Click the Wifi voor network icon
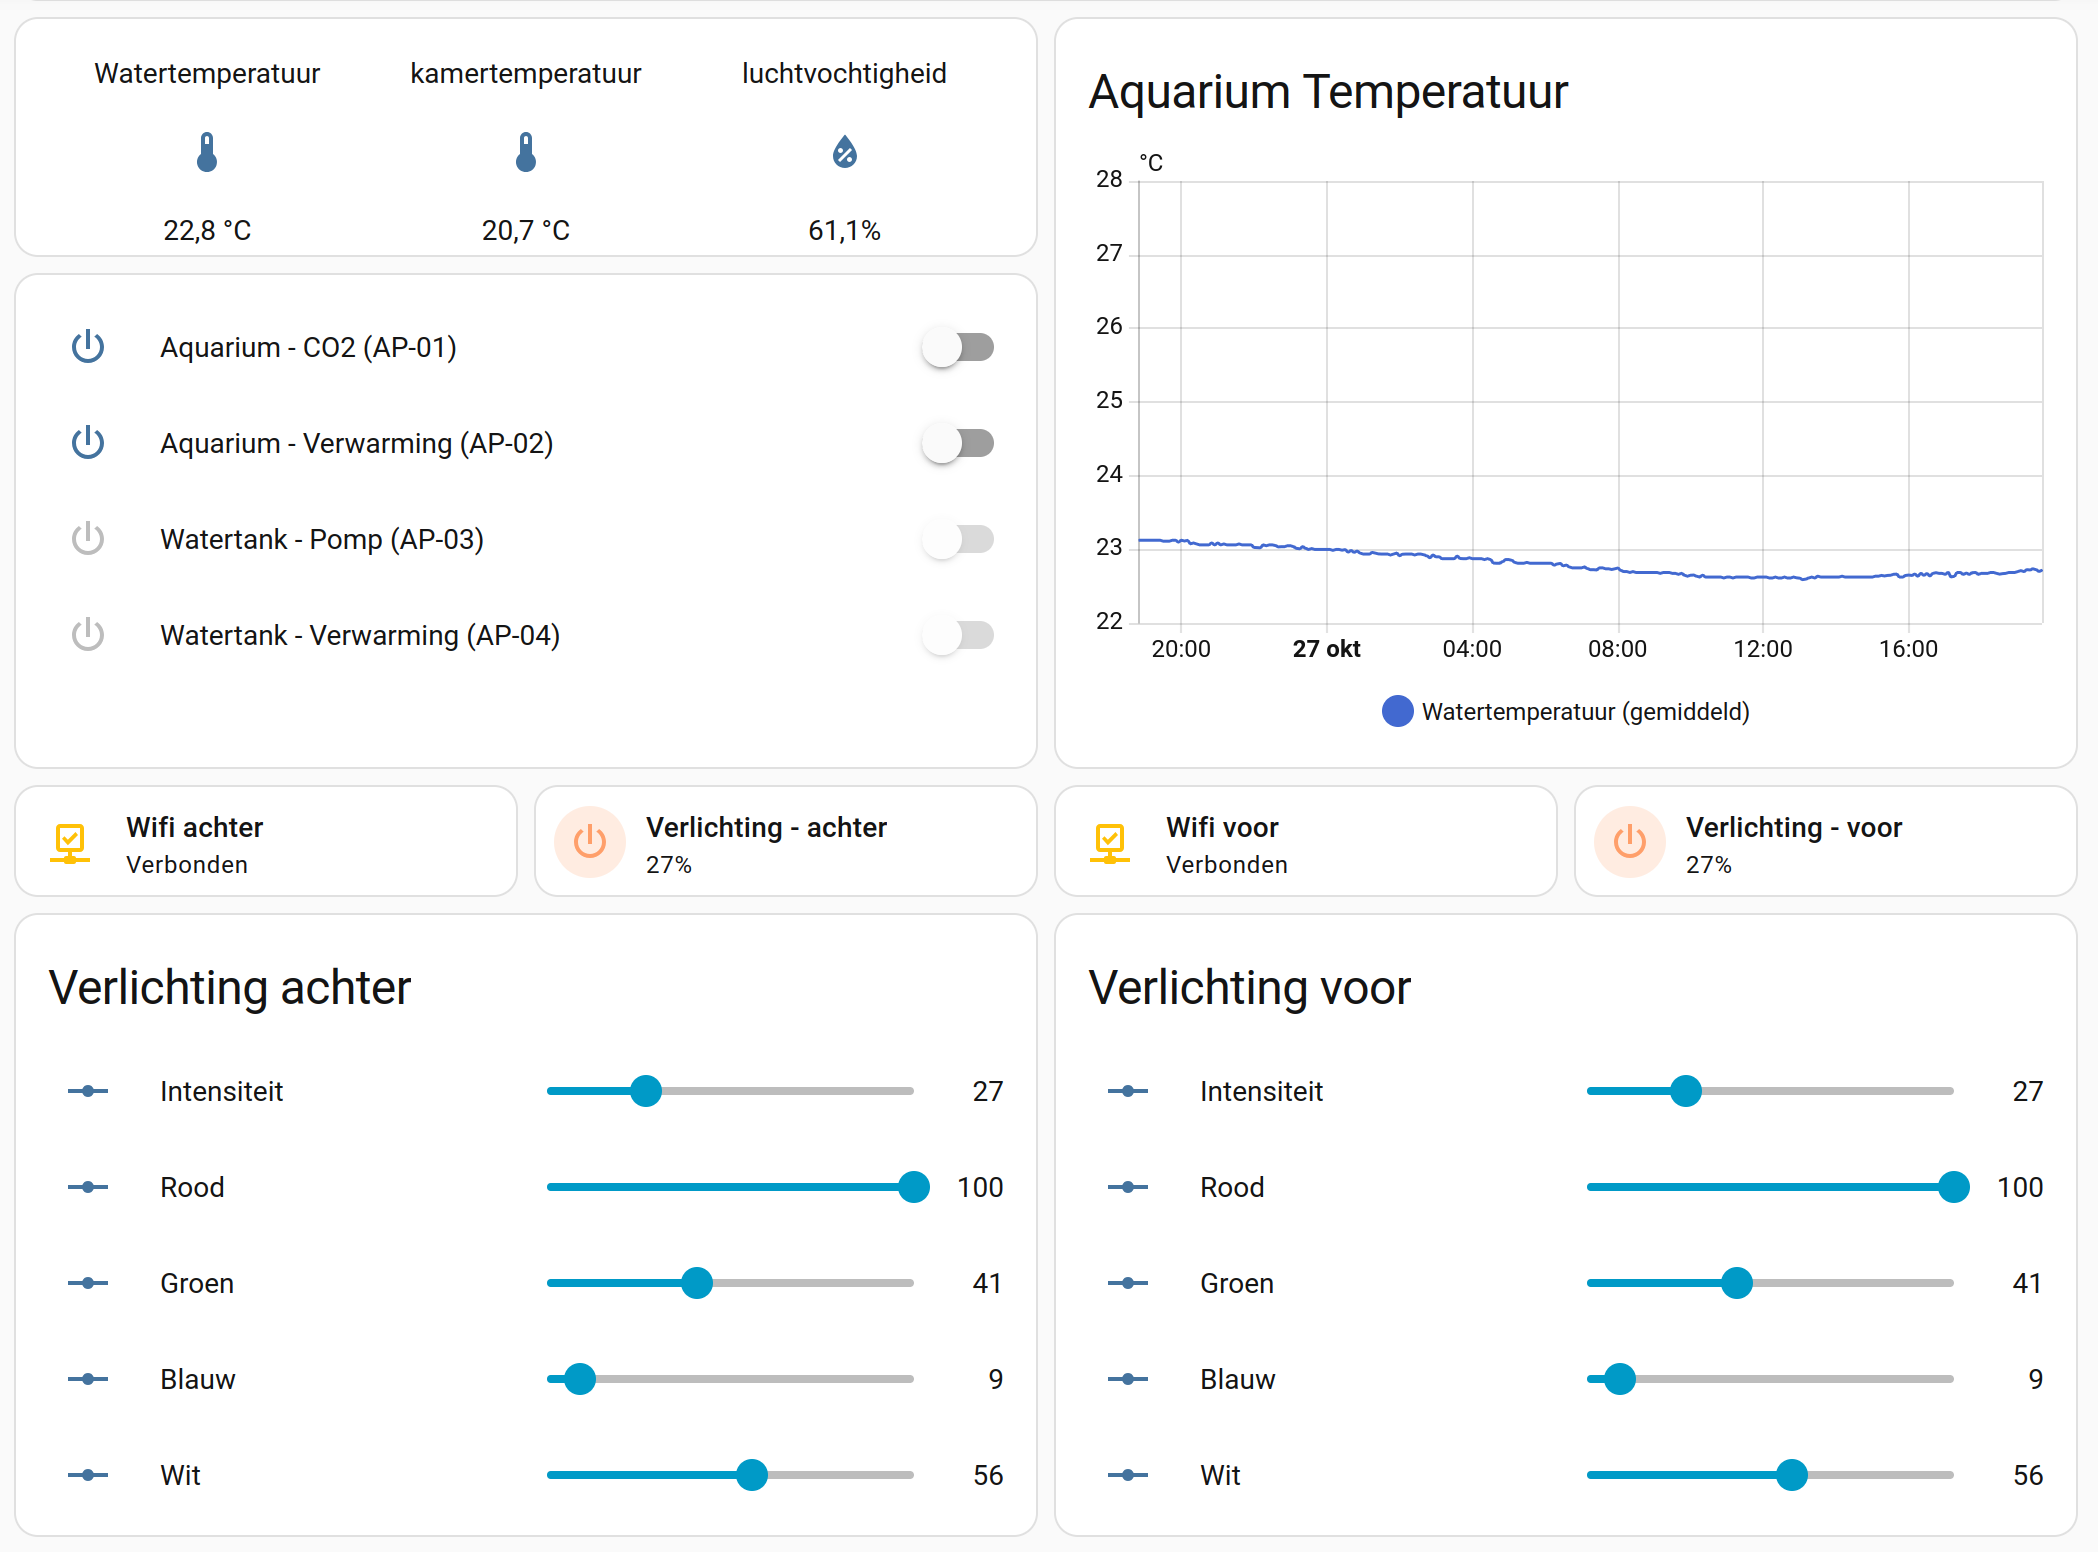Image resolution: width=2098 pixels, height=1552 pixels. point(1110,842)
